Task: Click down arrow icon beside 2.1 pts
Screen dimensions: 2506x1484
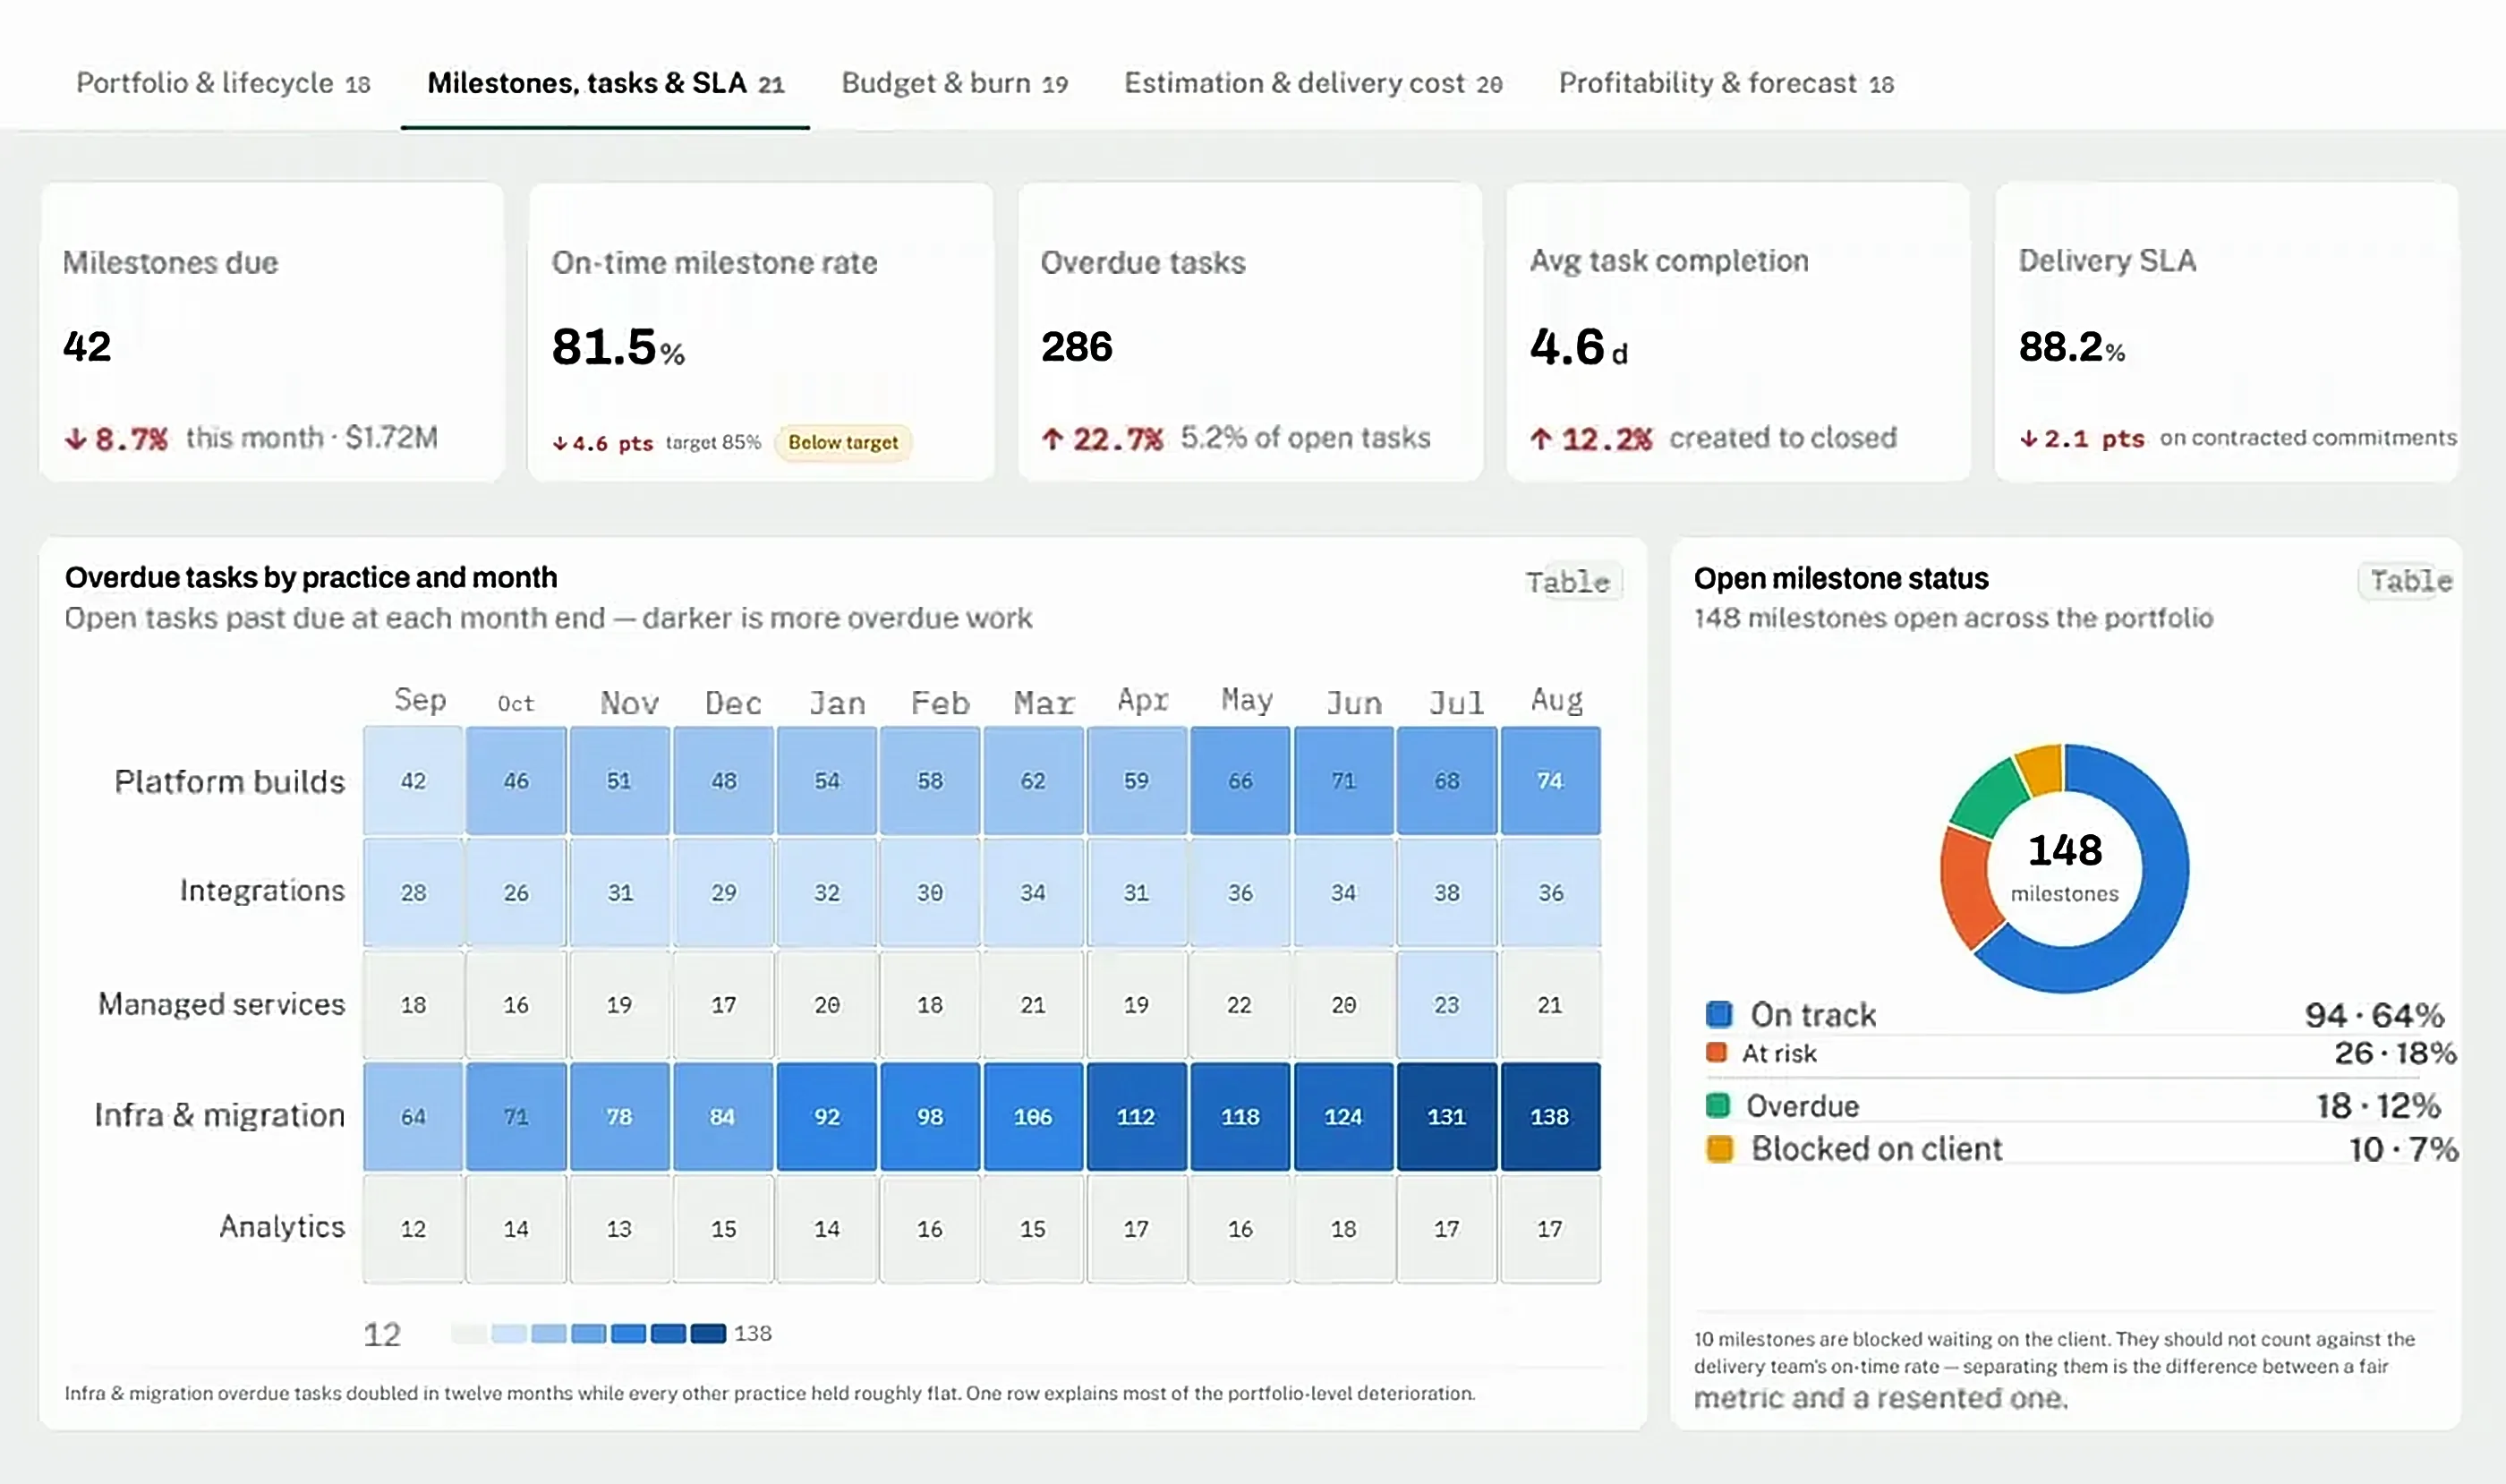Action: point(2028,439)
